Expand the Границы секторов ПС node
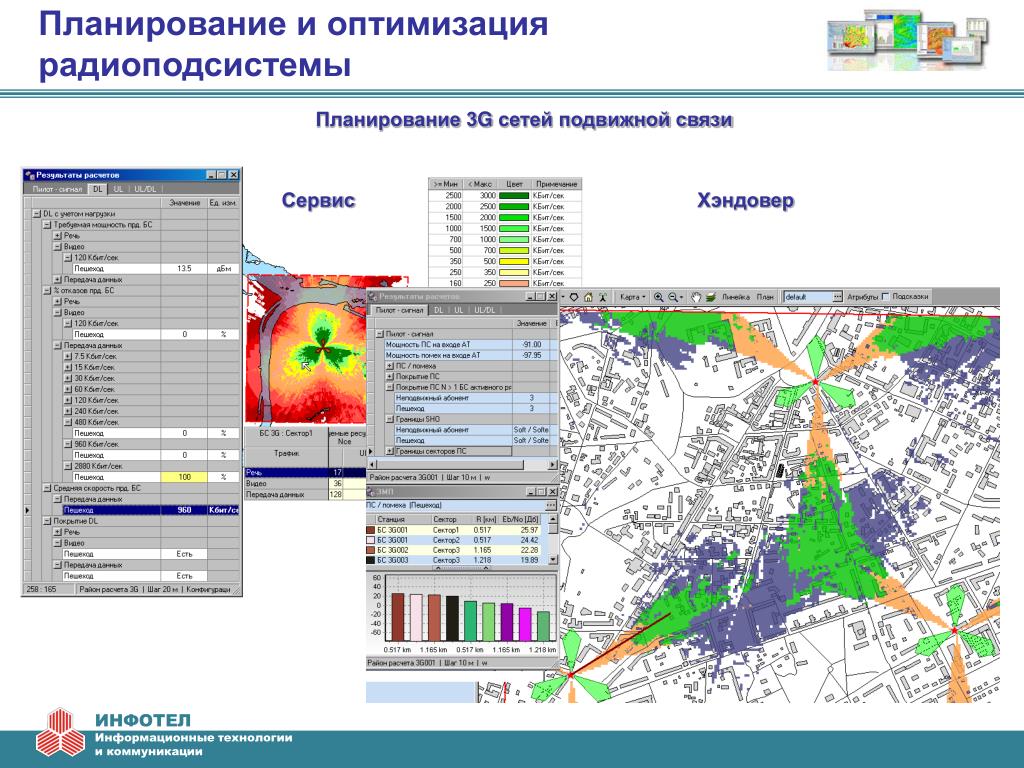Image resolution: width=1024 pixels, height=768 pixels. click(x=390, y=451)
